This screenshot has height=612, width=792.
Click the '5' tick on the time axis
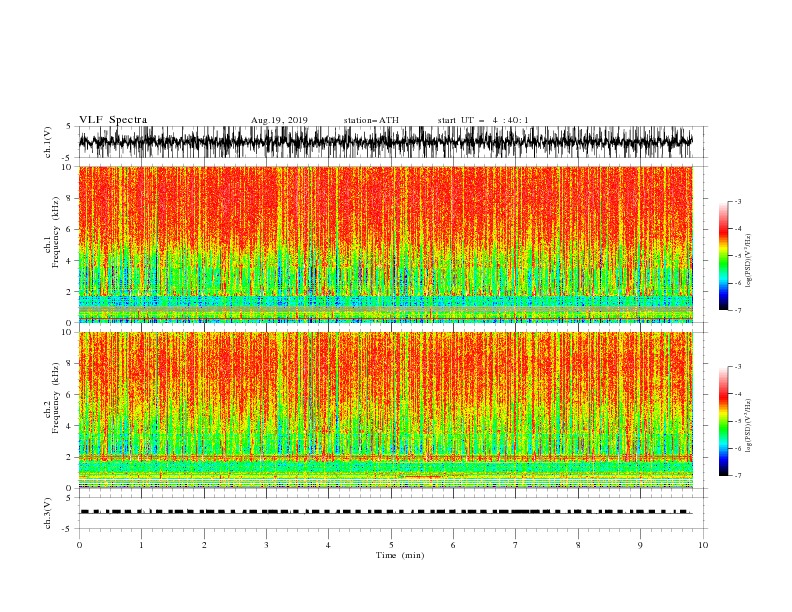tap(391, 545)
